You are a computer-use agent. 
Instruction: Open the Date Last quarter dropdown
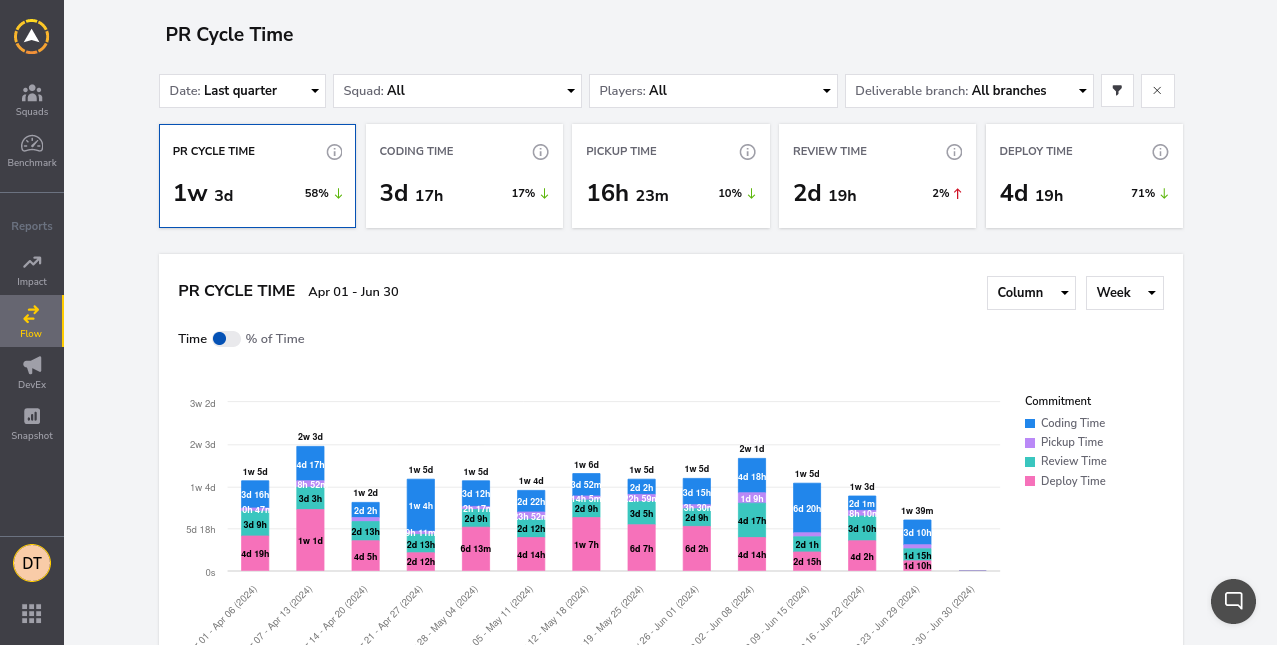(243, 90)
